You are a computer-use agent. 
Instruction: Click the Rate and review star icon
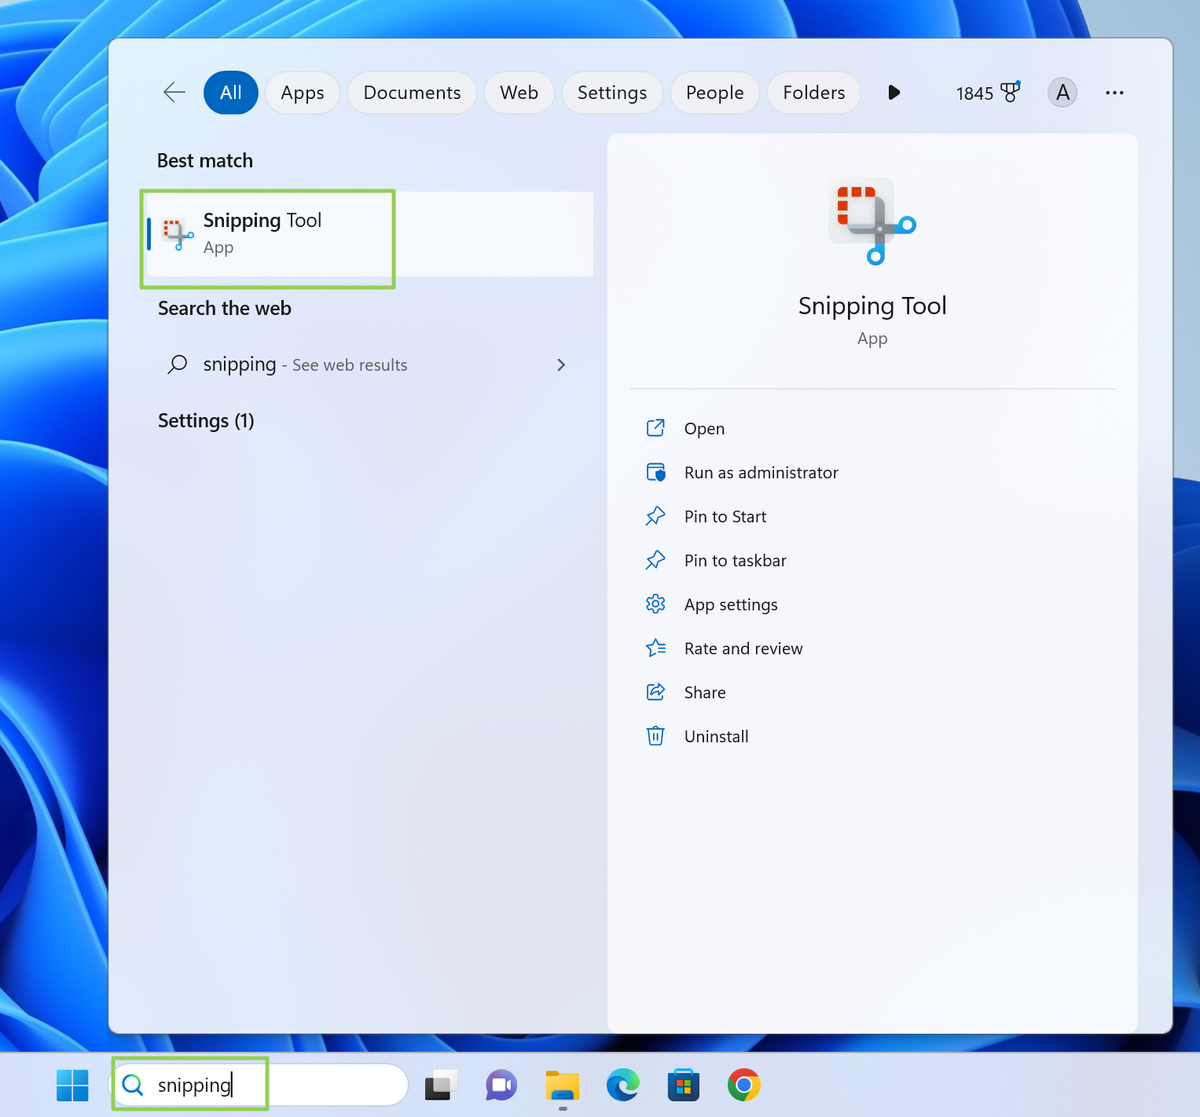click(655, 648)
